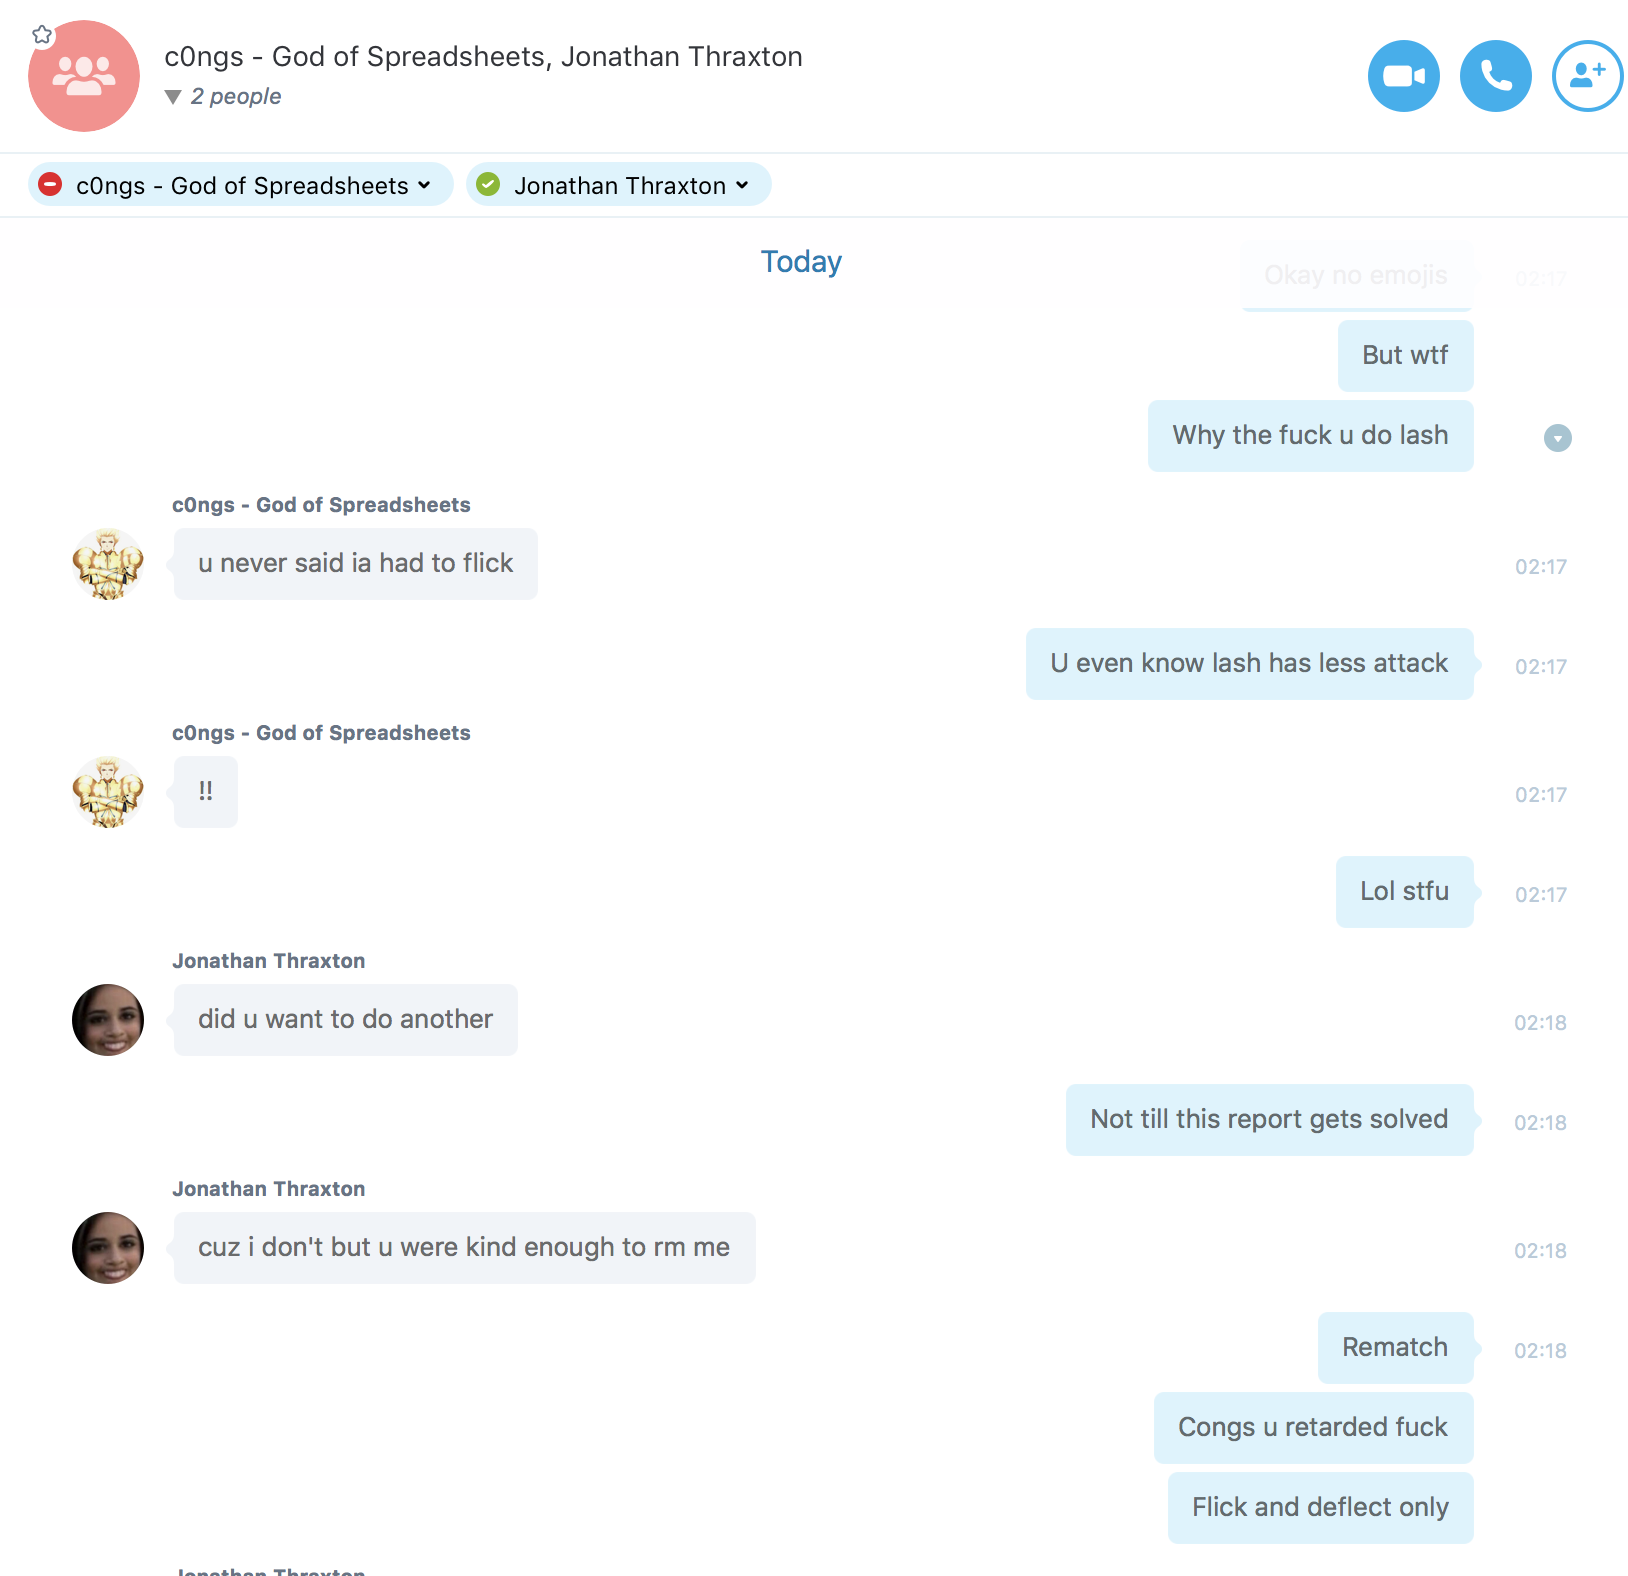Click the Today date header
1628x1576 pixels.
click(x=801, y=262)
